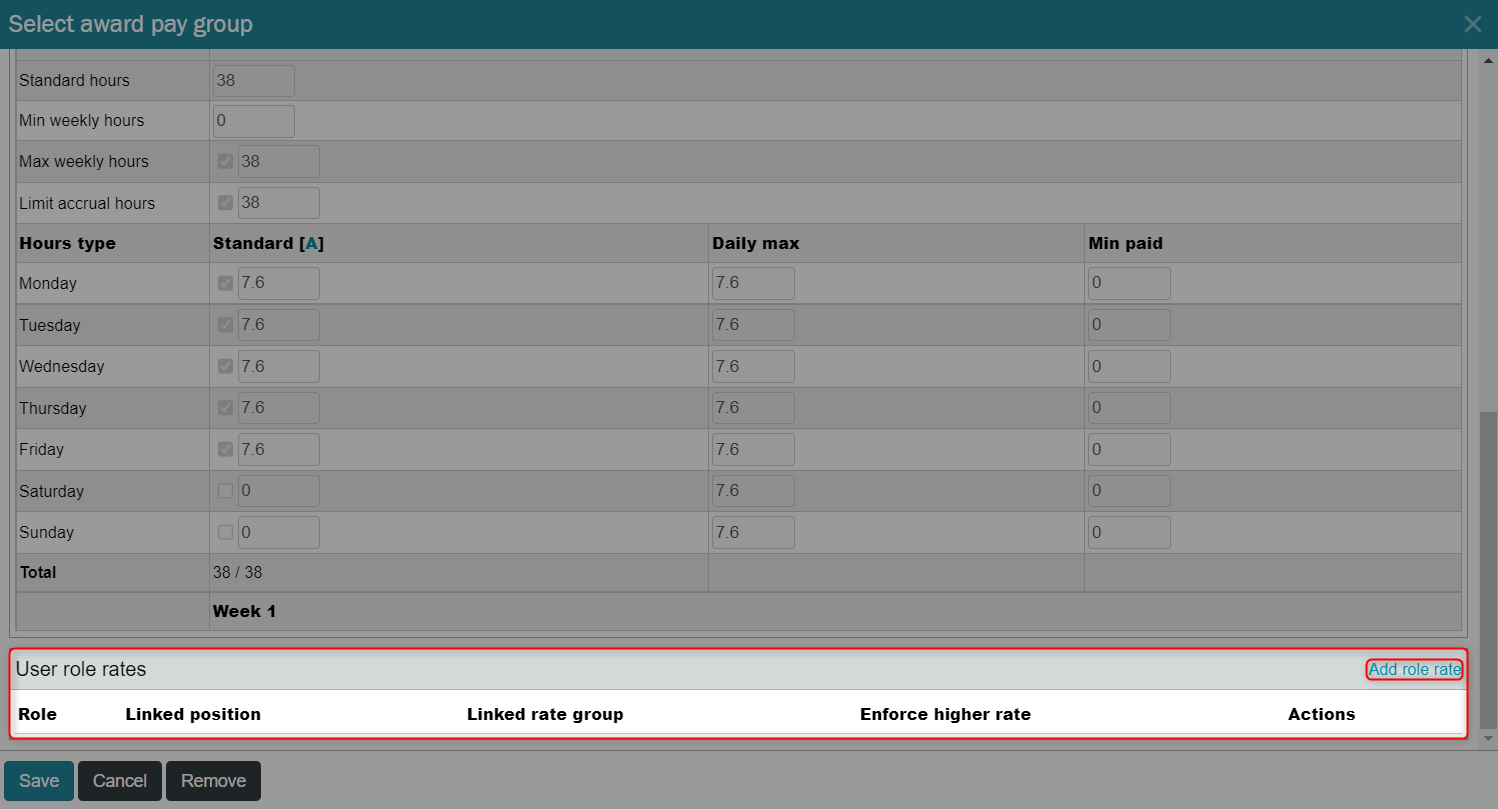
Task: Click Sunday standard hours field
Action: point(279,533)
